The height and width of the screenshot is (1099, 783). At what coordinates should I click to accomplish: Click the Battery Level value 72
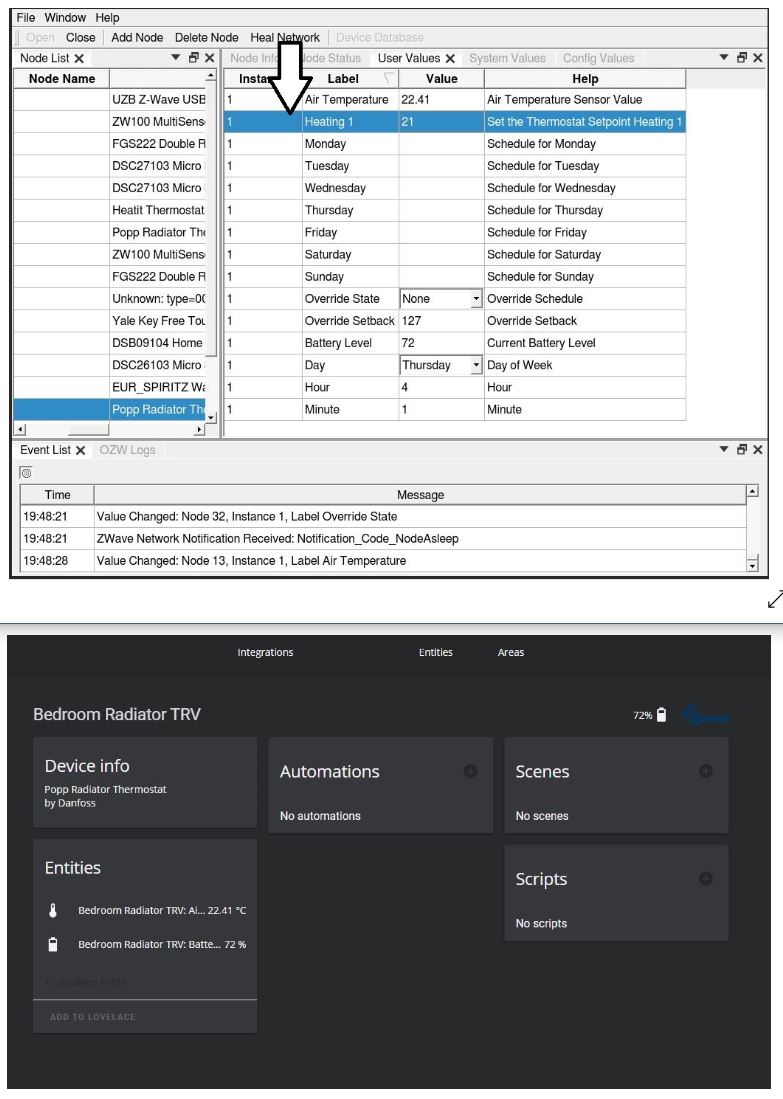click(x=441, y=343)
